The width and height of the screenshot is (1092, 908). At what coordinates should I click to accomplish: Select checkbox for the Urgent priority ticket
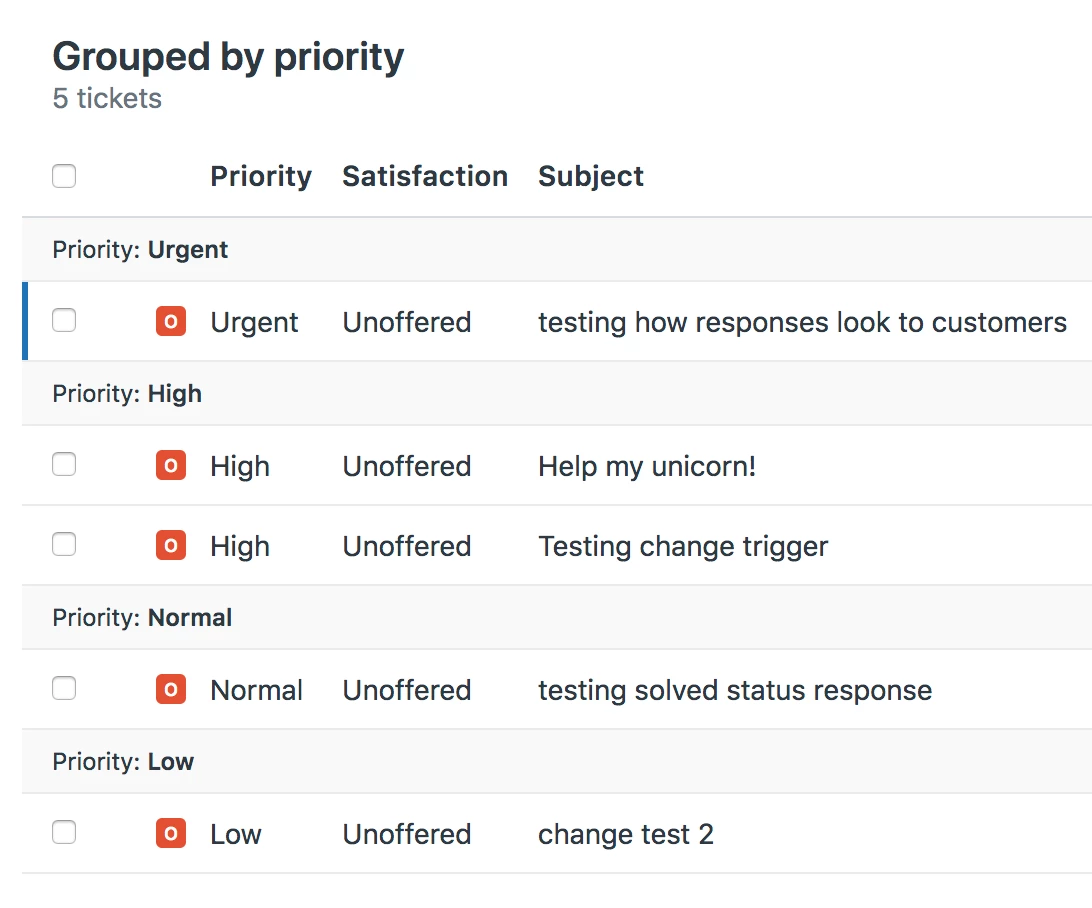[64, 321]
